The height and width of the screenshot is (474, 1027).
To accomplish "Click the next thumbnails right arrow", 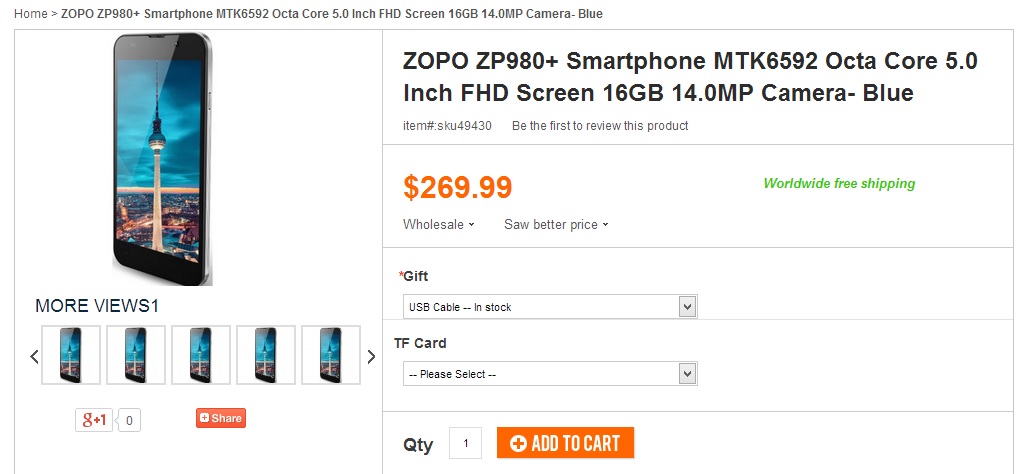I will tap(371, 356).
